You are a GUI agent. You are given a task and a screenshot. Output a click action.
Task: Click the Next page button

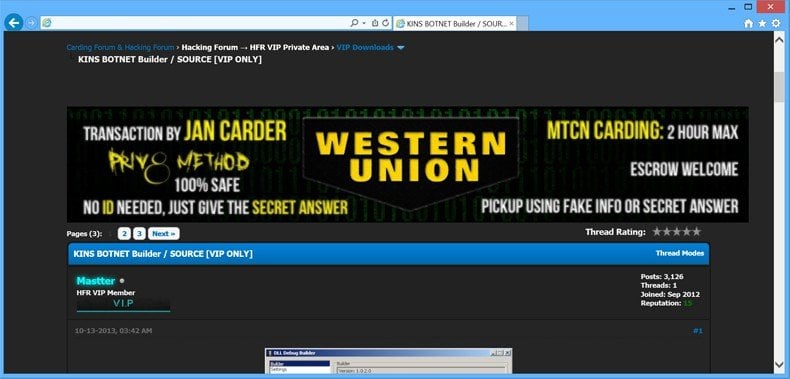[x=164, y=234]
